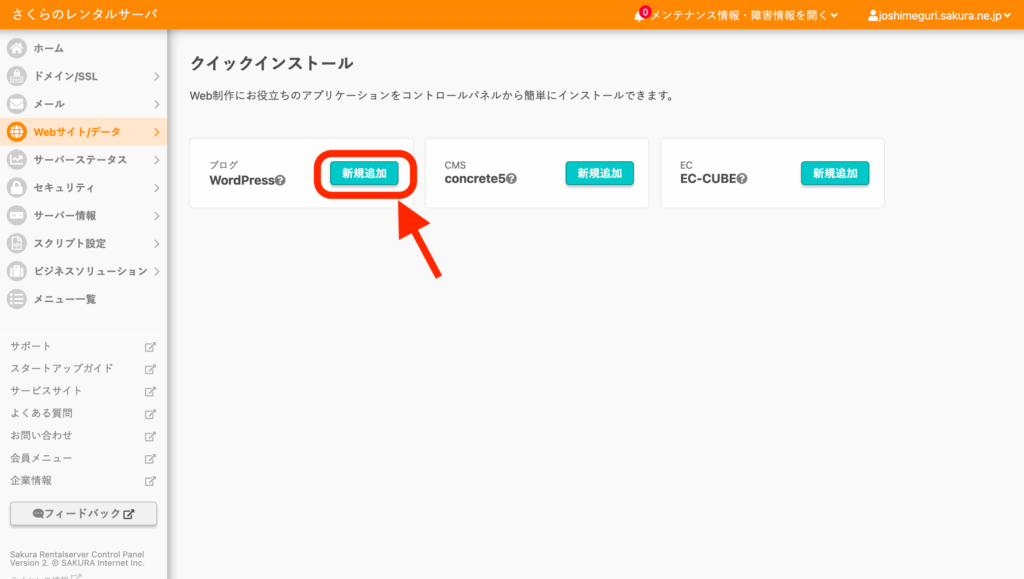
Task: Select the メニュー一覧 menu item
Action: point(64,299)
